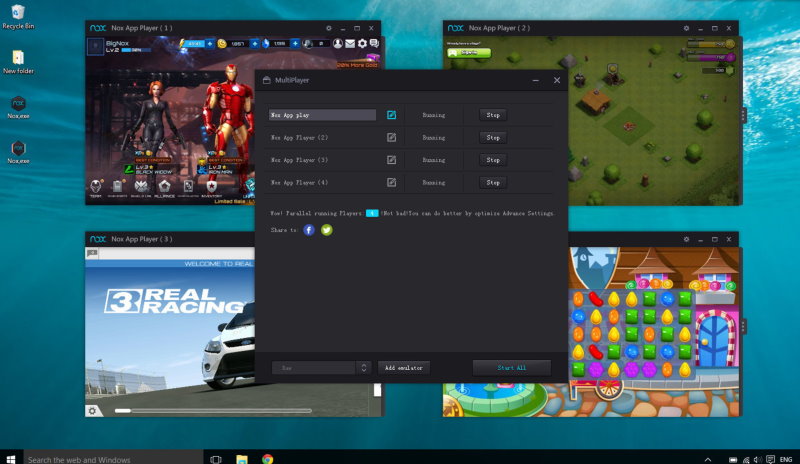Viewport: 800px width, 464px height.
Task: Click BigNox avatar in Player 1 game
Action: pyautogui.click(x=95, y=46)
